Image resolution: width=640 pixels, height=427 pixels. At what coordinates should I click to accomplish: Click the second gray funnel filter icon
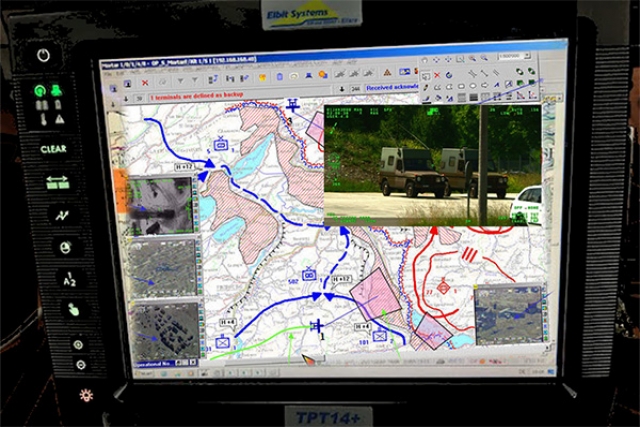195,80
